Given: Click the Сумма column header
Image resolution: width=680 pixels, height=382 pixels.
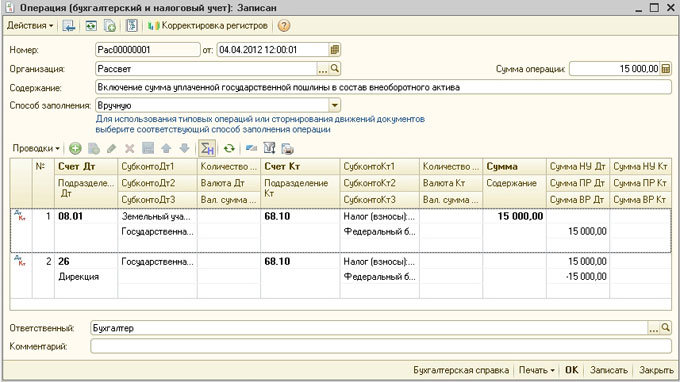Looking at the screenshot, I should click(x=514, y=167).
